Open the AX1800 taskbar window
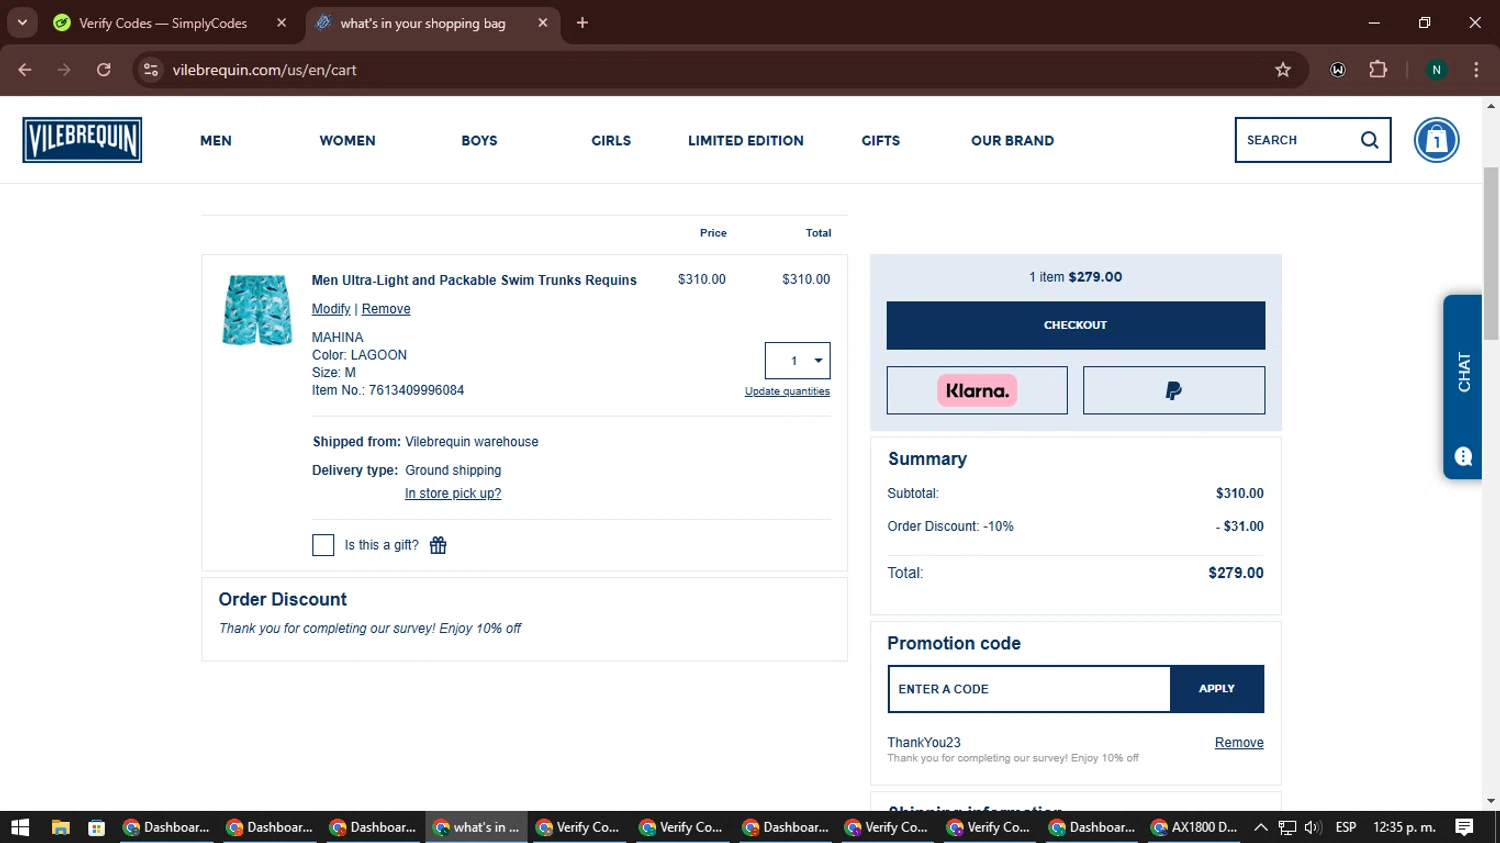The image size is (1500, 843). pyautogui.click(x=1194, y=827)
